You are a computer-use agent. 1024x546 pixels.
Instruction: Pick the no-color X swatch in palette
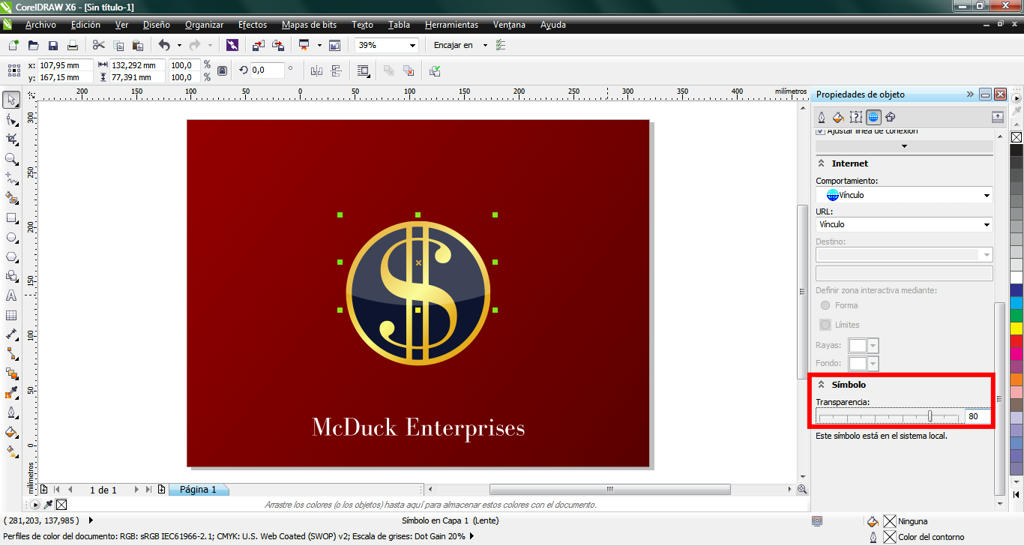point(1016,137)
